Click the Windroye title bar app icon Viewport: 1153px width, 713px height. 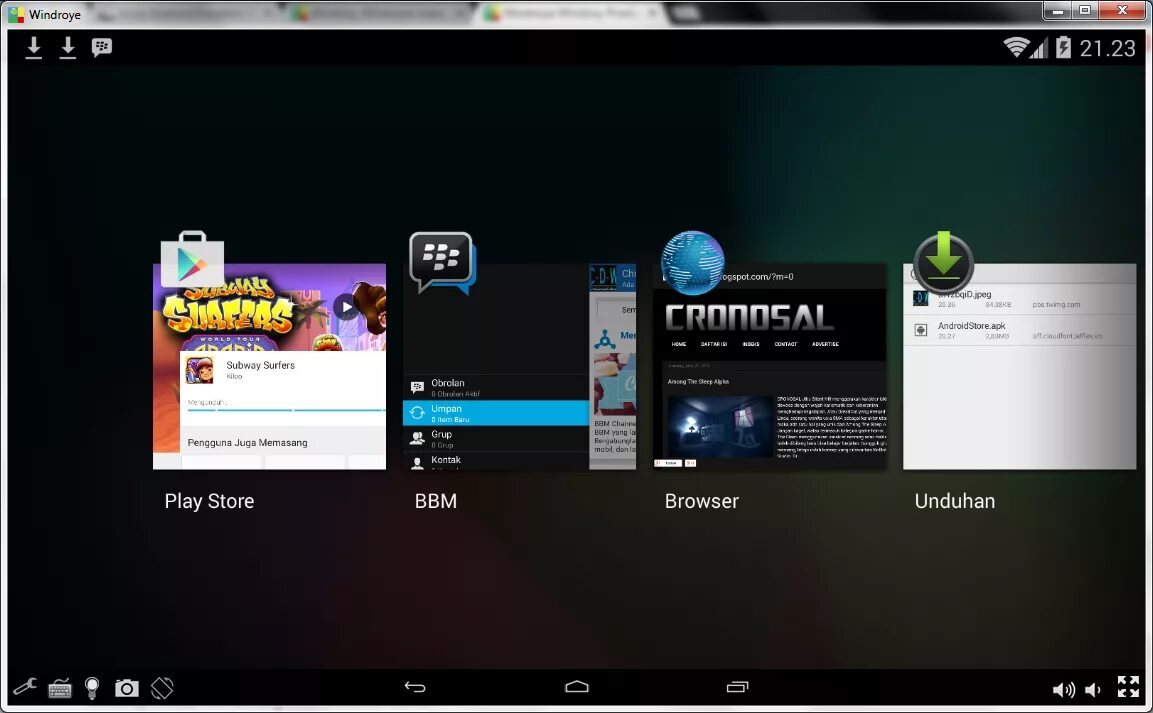click(x=15, y=14)
